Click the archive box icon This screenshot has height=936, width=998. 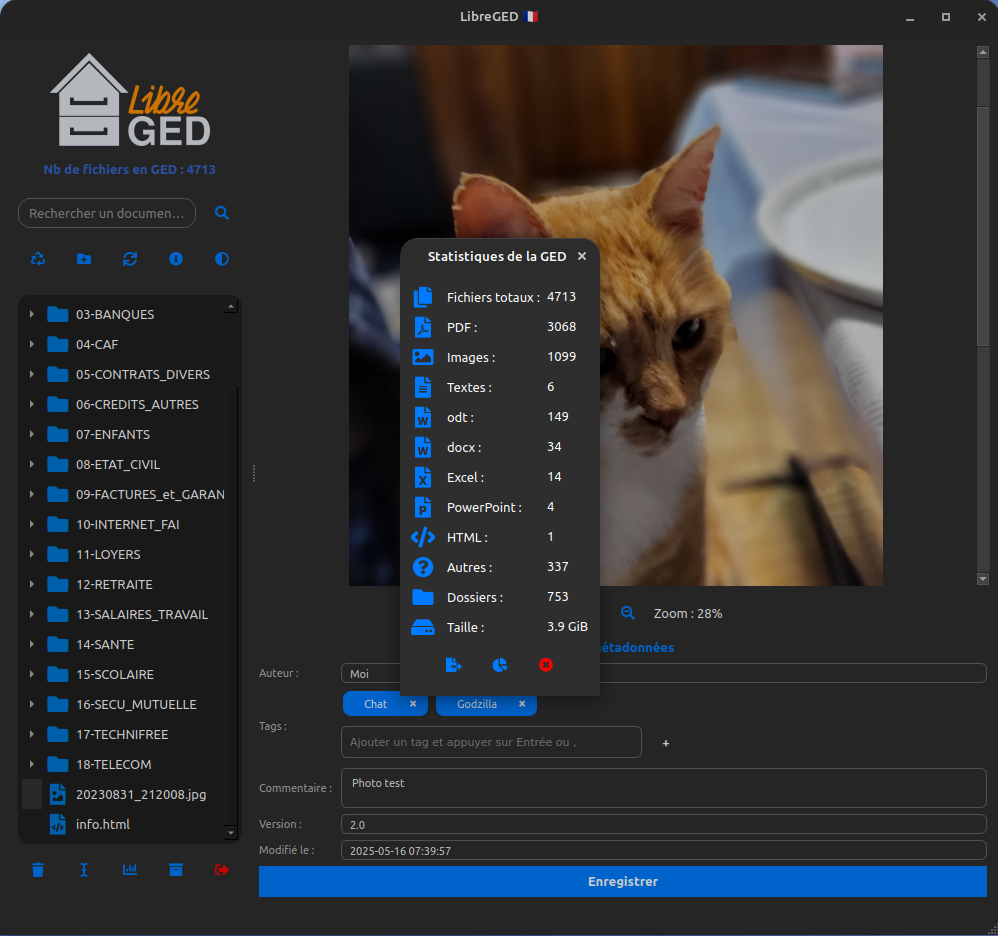(176, 870)
